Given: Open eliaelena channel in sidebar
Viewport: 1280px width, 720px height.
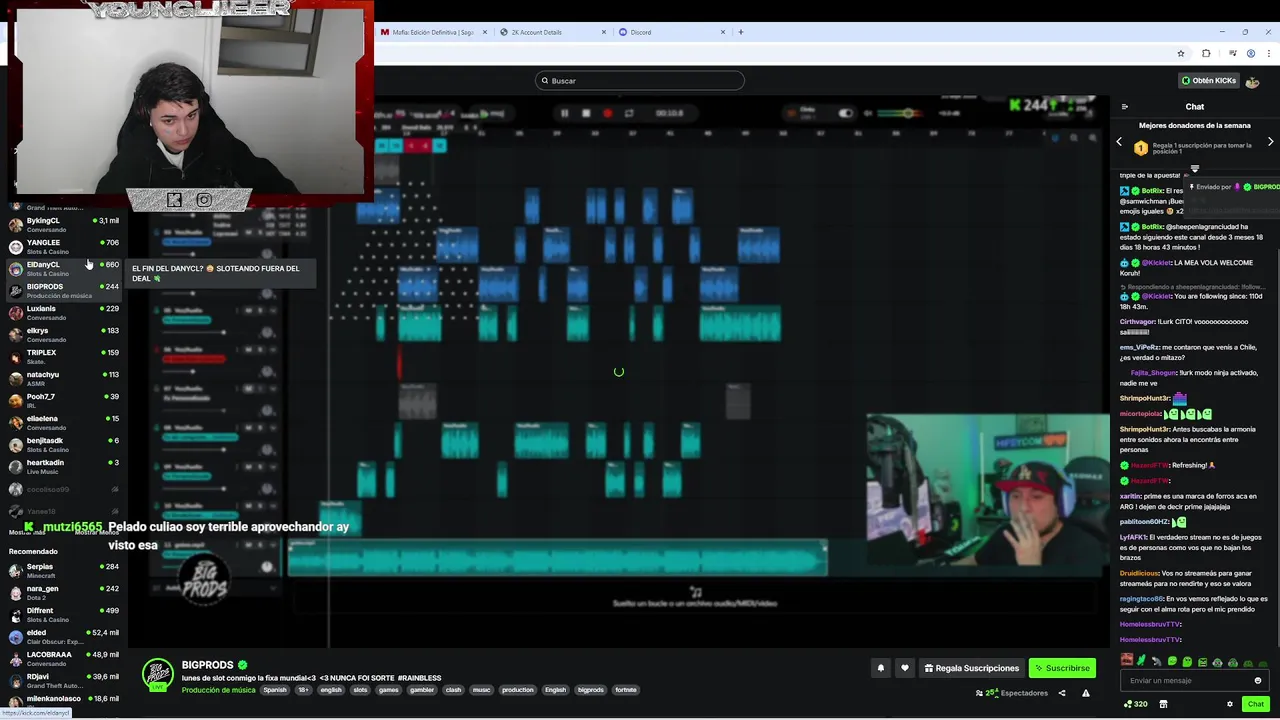Looking at the screenshot, I should pyautogui.click(x=64, y=423).
